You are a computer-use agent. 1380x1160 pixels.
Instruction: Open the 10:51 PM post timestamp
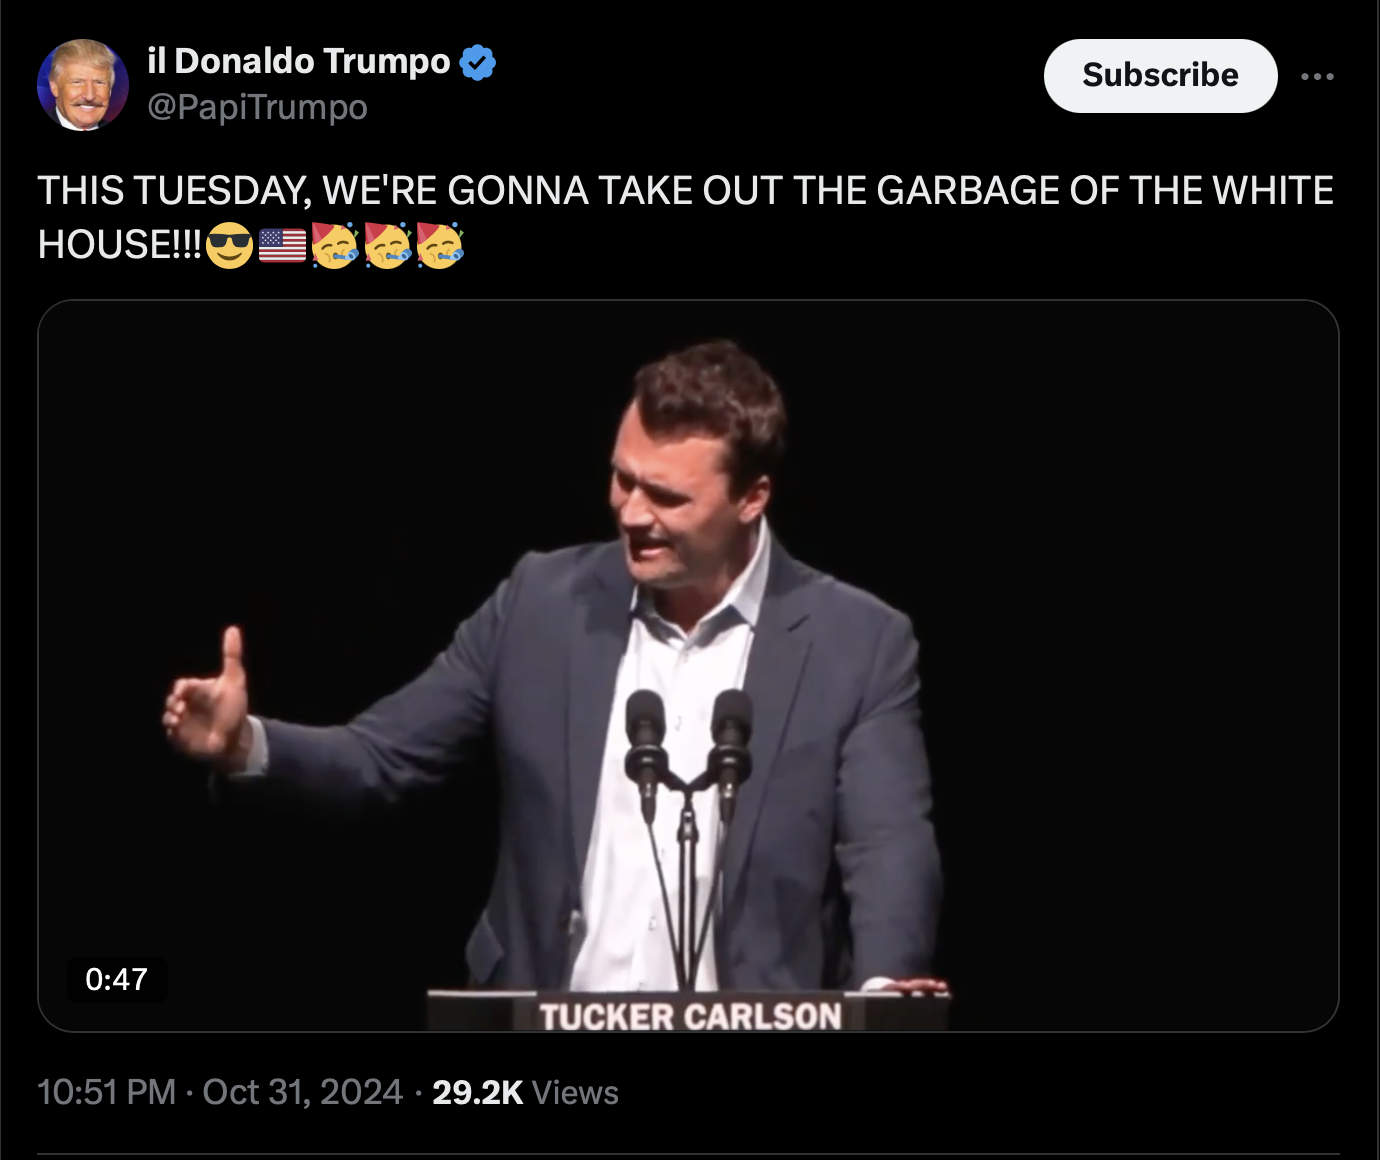coord(106,1092)
